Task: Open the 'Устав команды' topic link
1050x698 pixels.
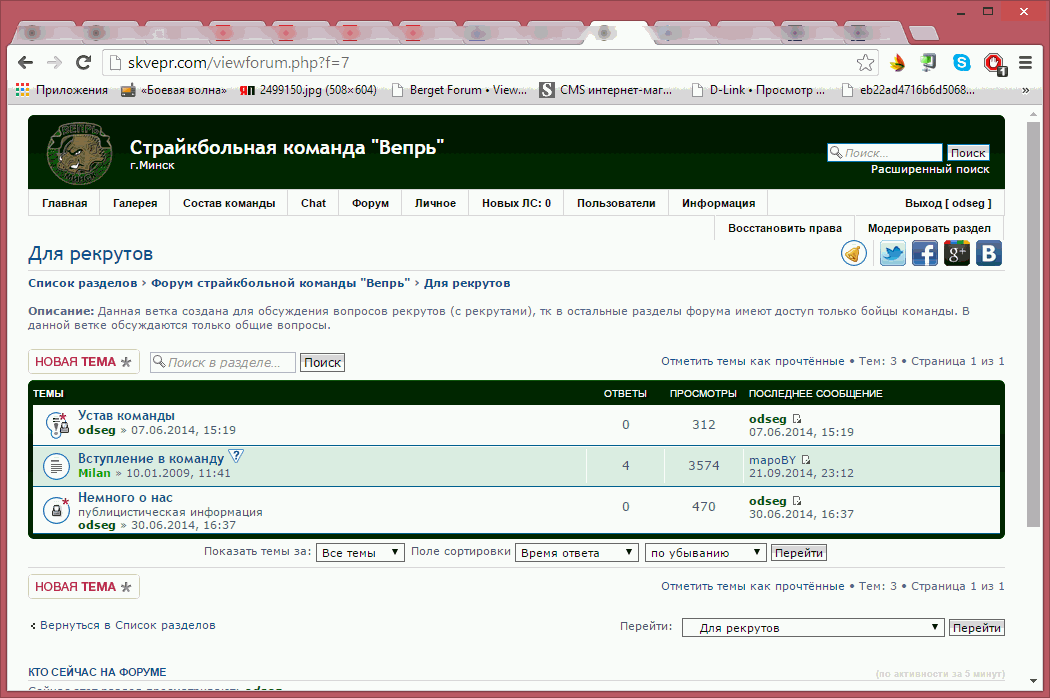Action: click(x=126, y=415)
